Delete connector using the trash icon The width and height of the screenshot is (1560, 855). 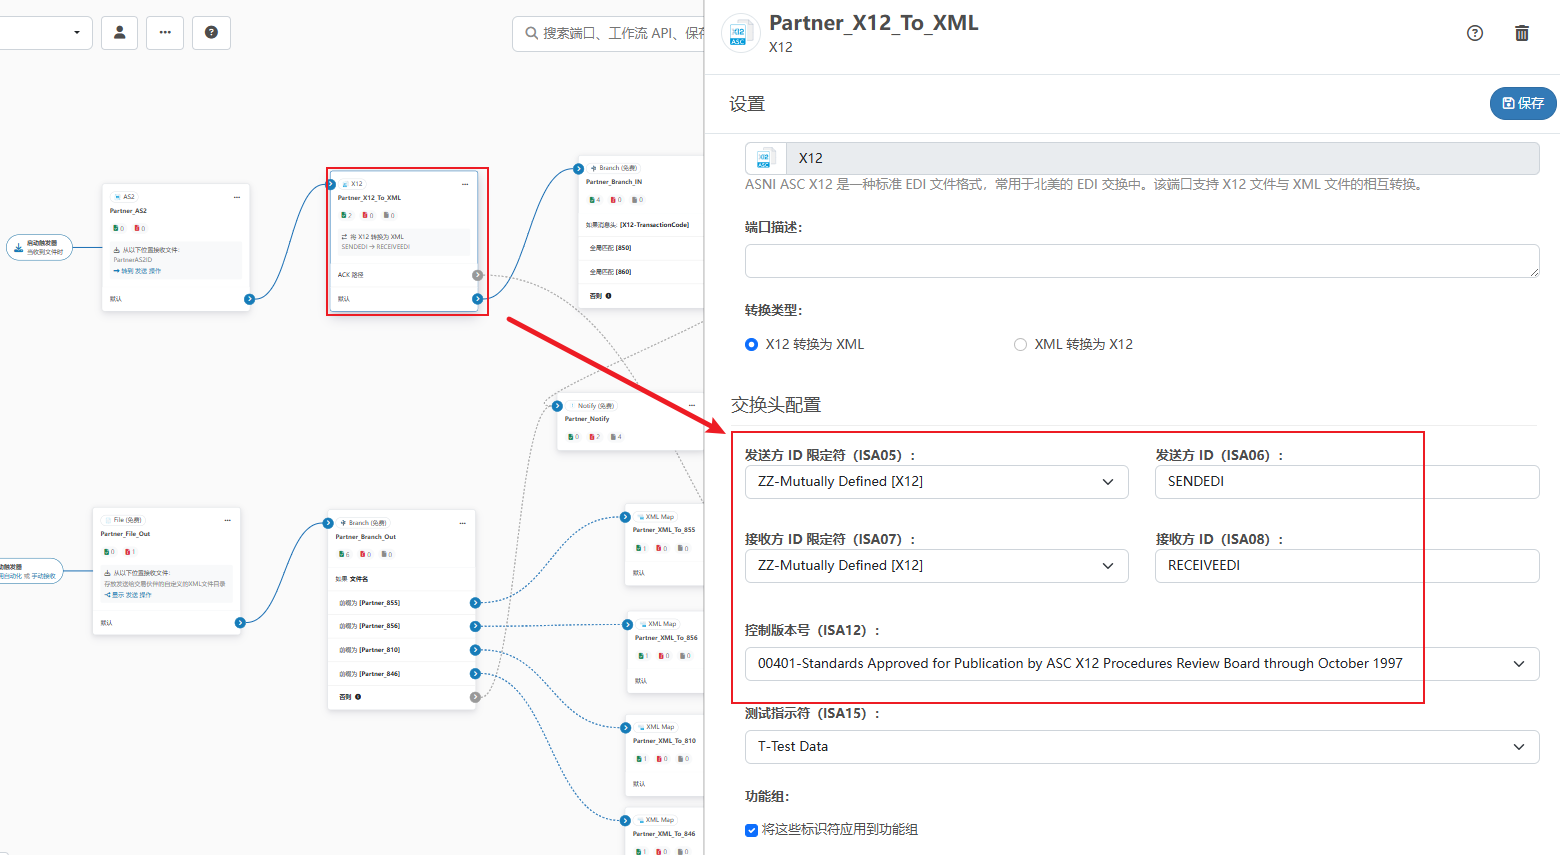[1521, 33]
